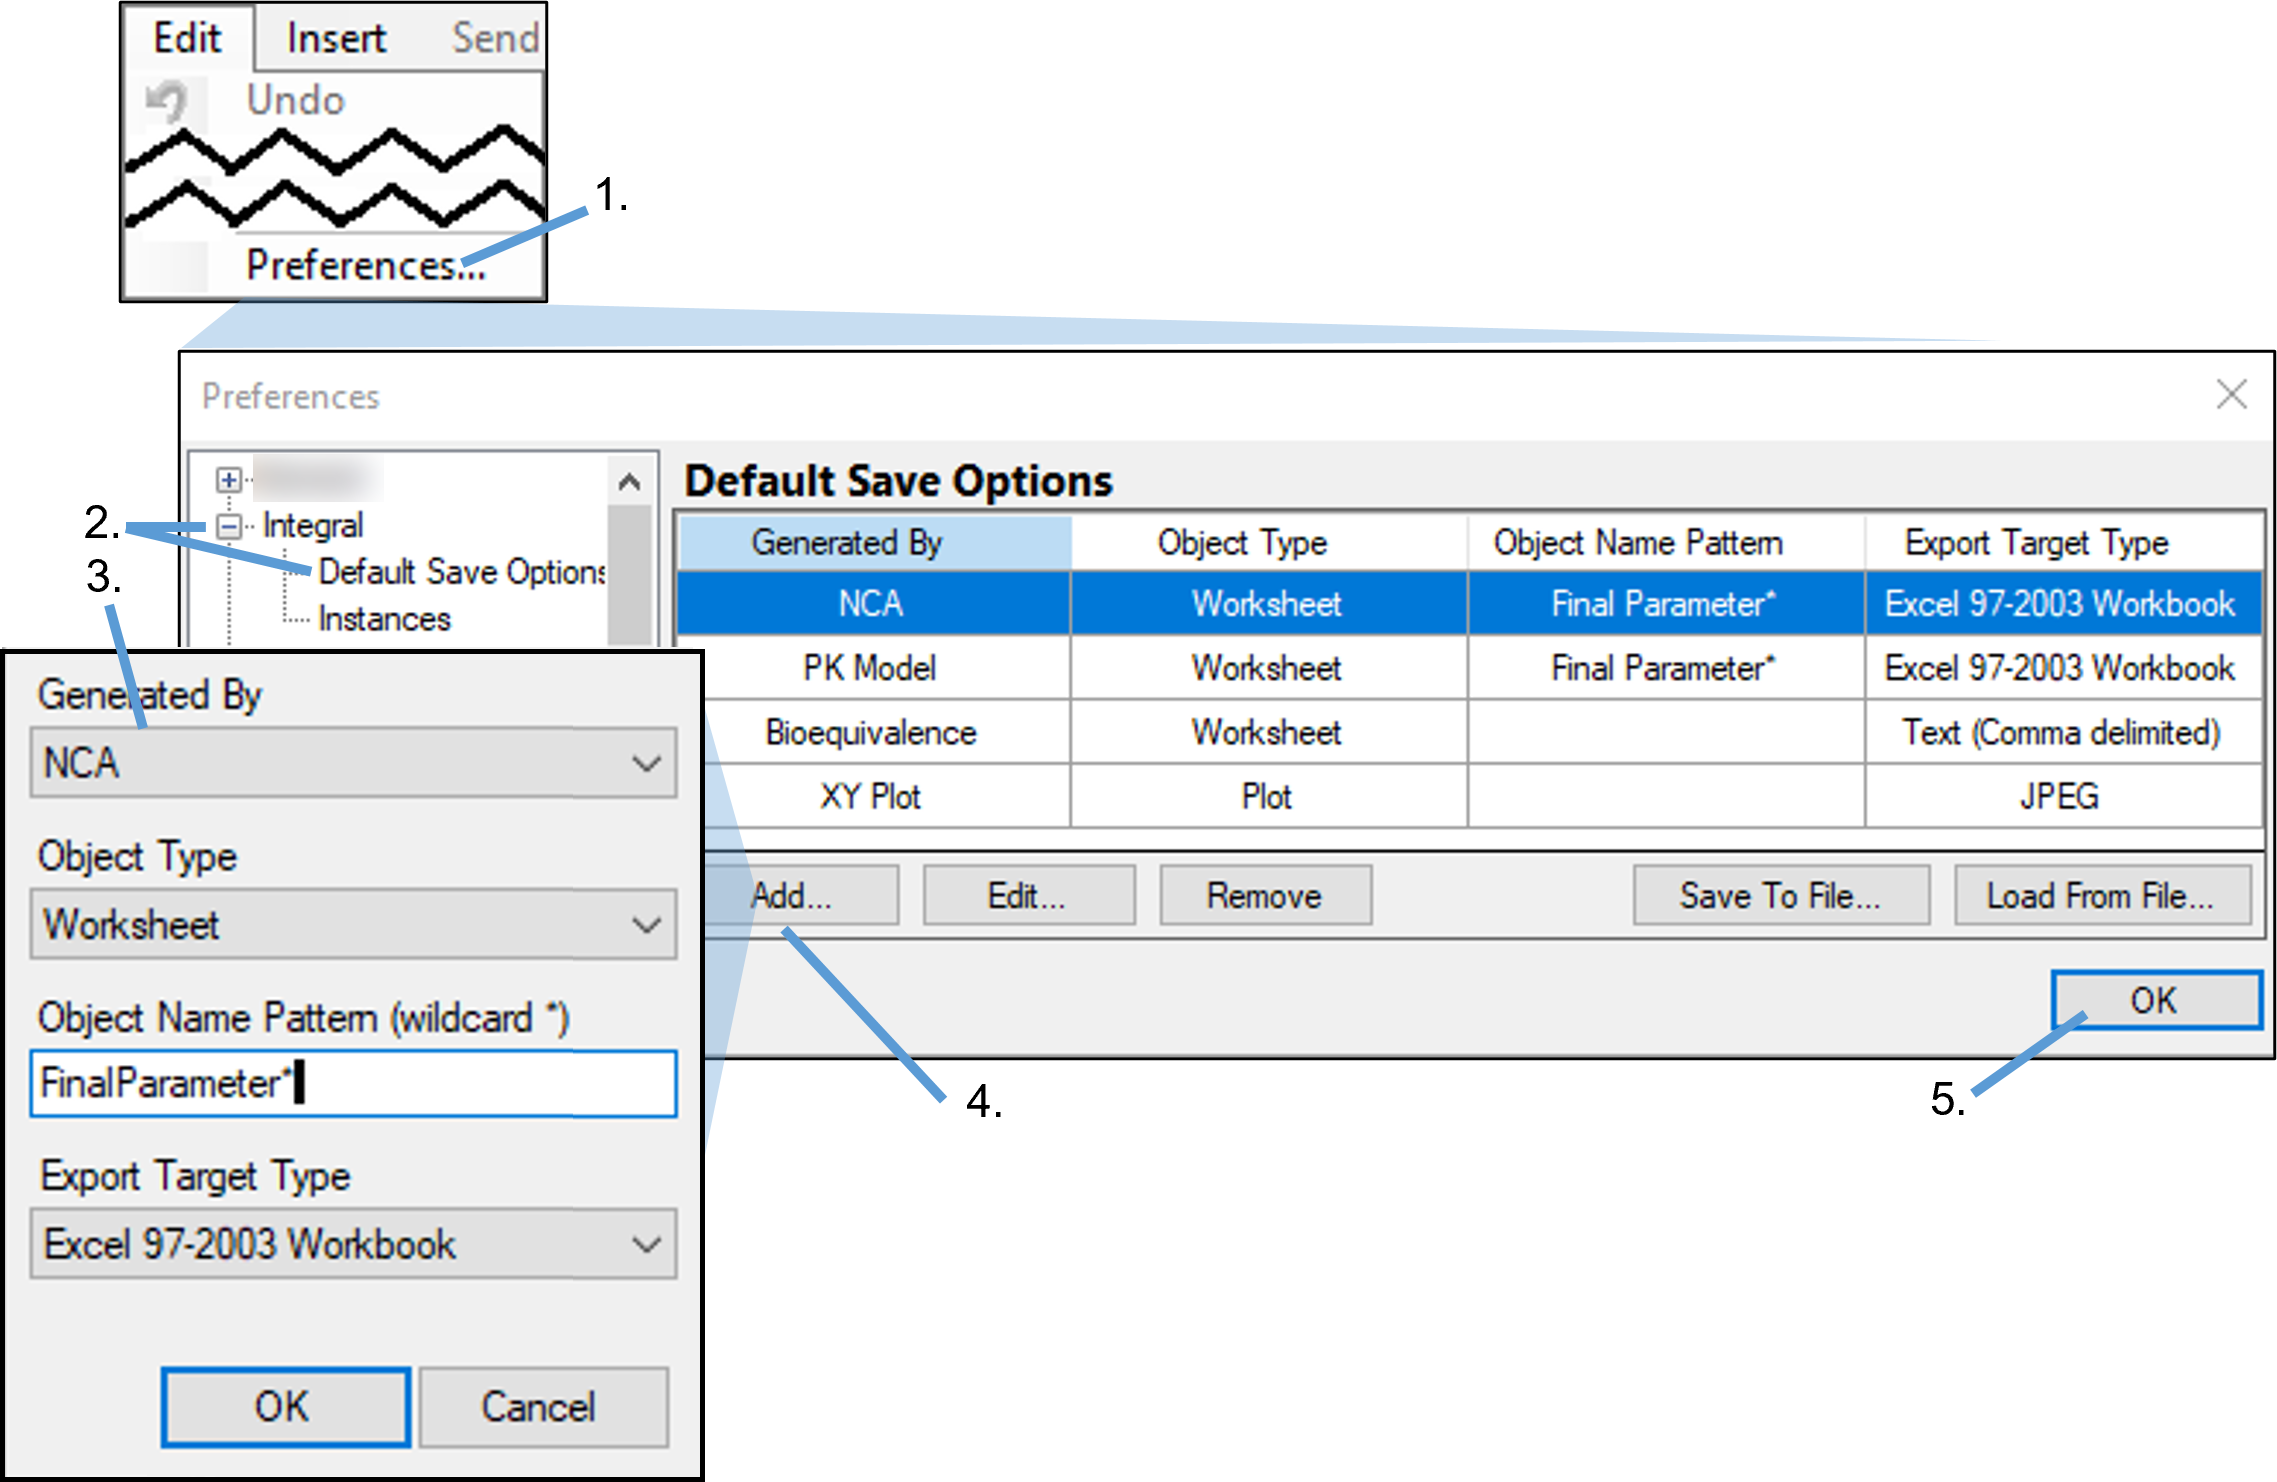
Task: Select Default Save Options tree item
Action: 460,572
